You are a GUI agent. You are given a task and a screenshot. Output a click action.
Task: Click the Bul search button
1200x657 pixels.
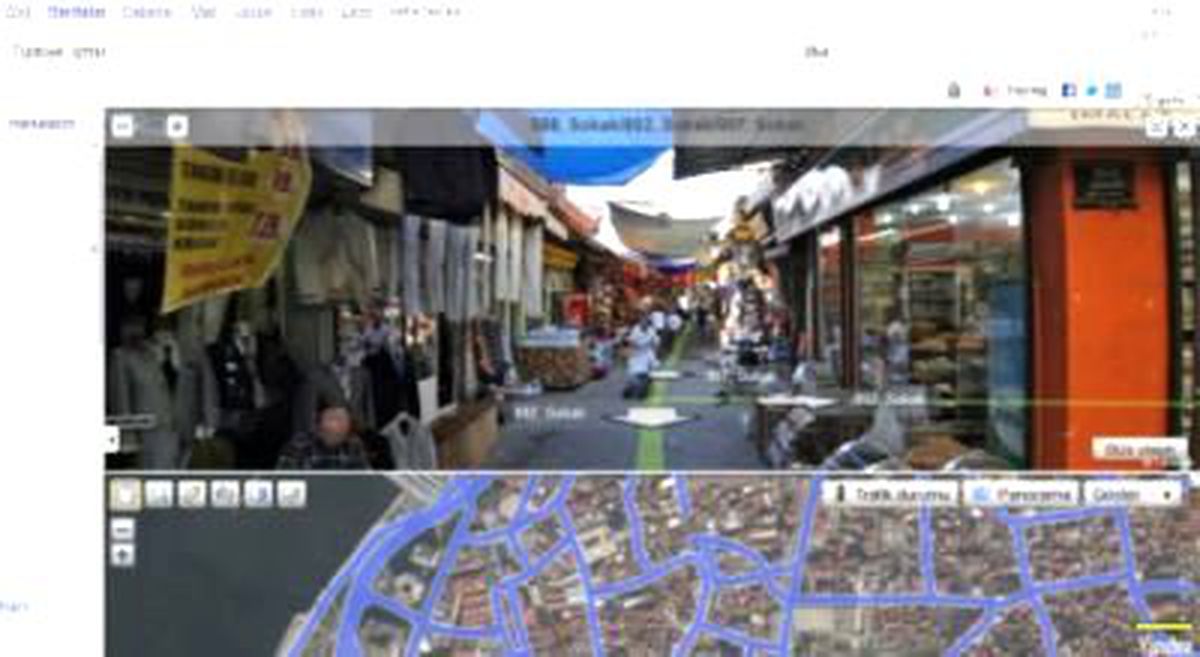point(816,51)
